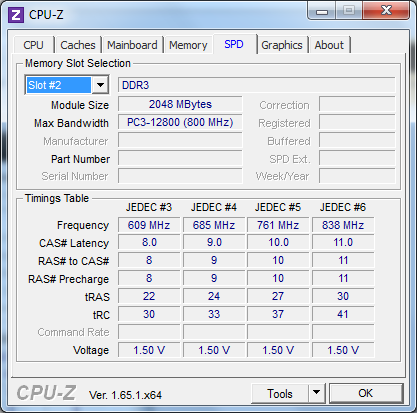Click the PC3-12800 (800 MHz) bandwidth value
417x413 pixels.
point(180,122)
